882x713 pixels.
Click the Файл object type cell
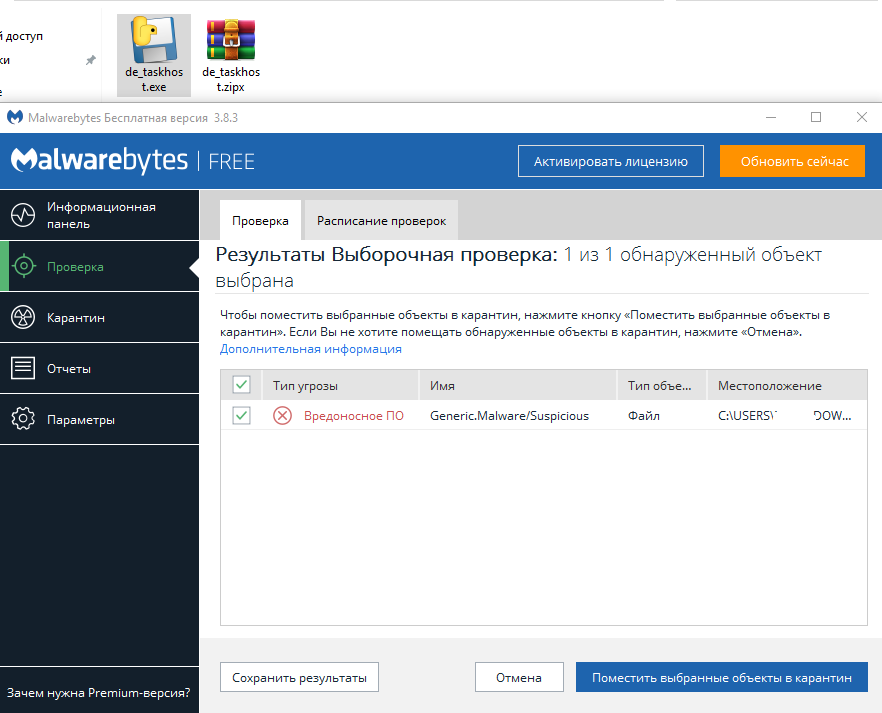point(644,416)
